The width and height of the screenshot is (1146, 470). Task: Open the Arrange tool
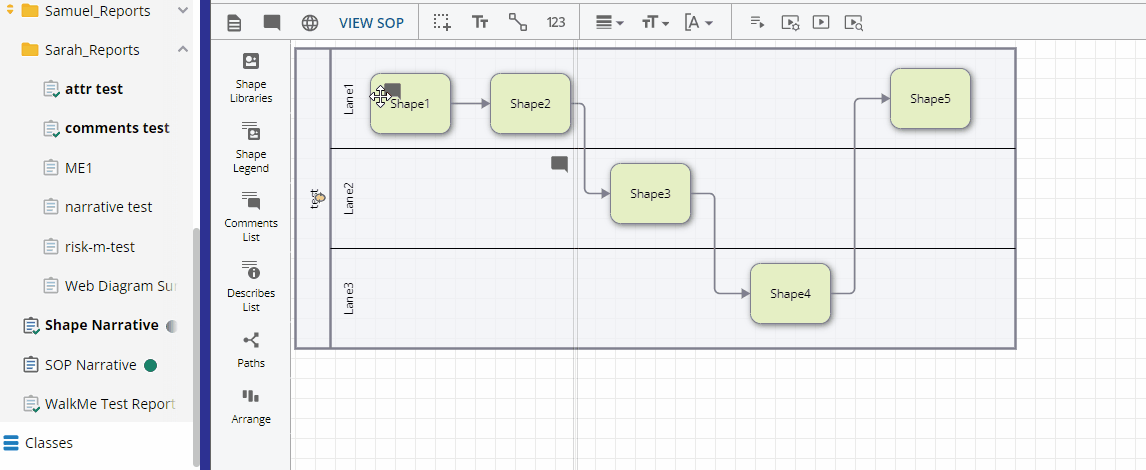pyautogui.click(x=251, y=405)
